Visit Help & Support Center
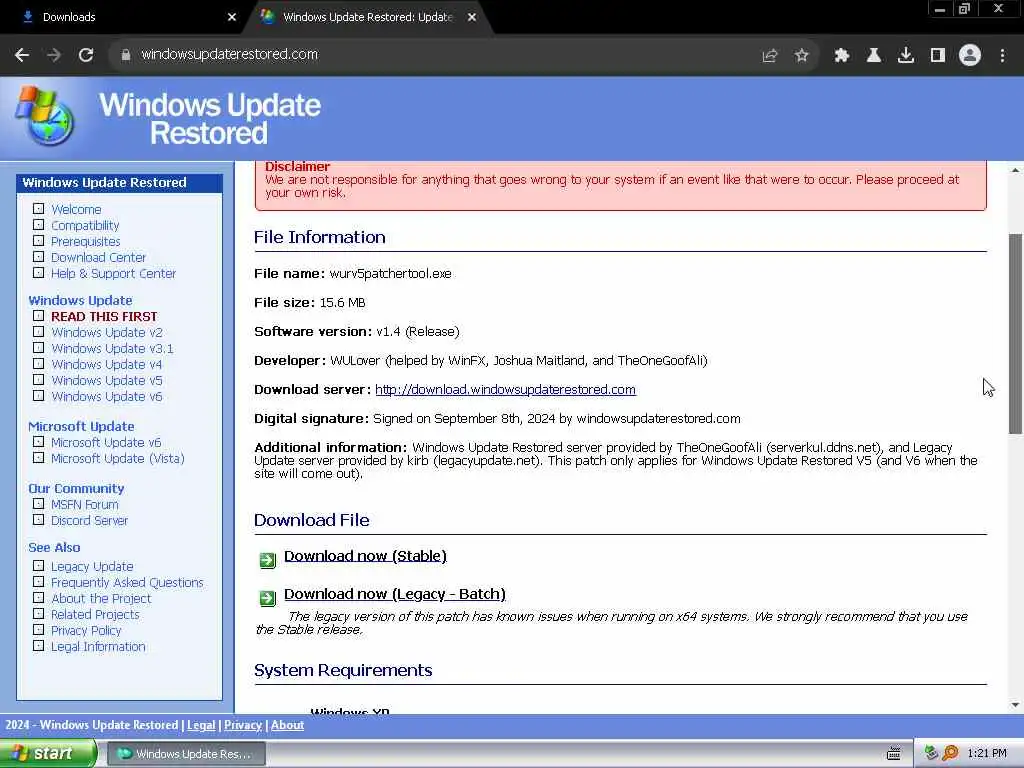This screenshot has width=1024, height=768. 114,274
